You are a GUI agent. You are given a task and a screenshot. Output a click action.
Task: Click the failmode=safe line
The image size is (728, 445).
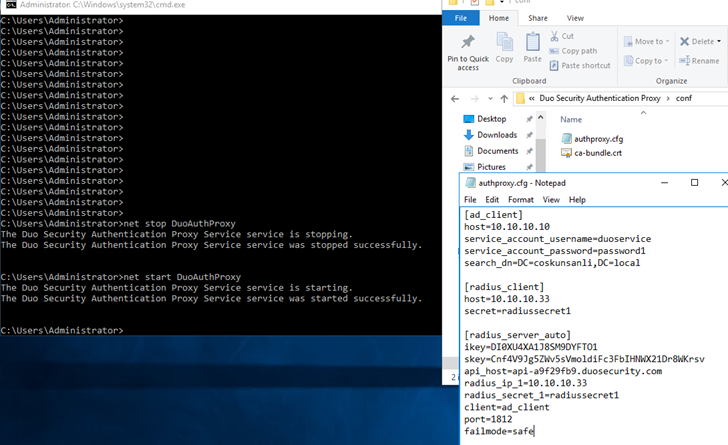coord(499,431)
